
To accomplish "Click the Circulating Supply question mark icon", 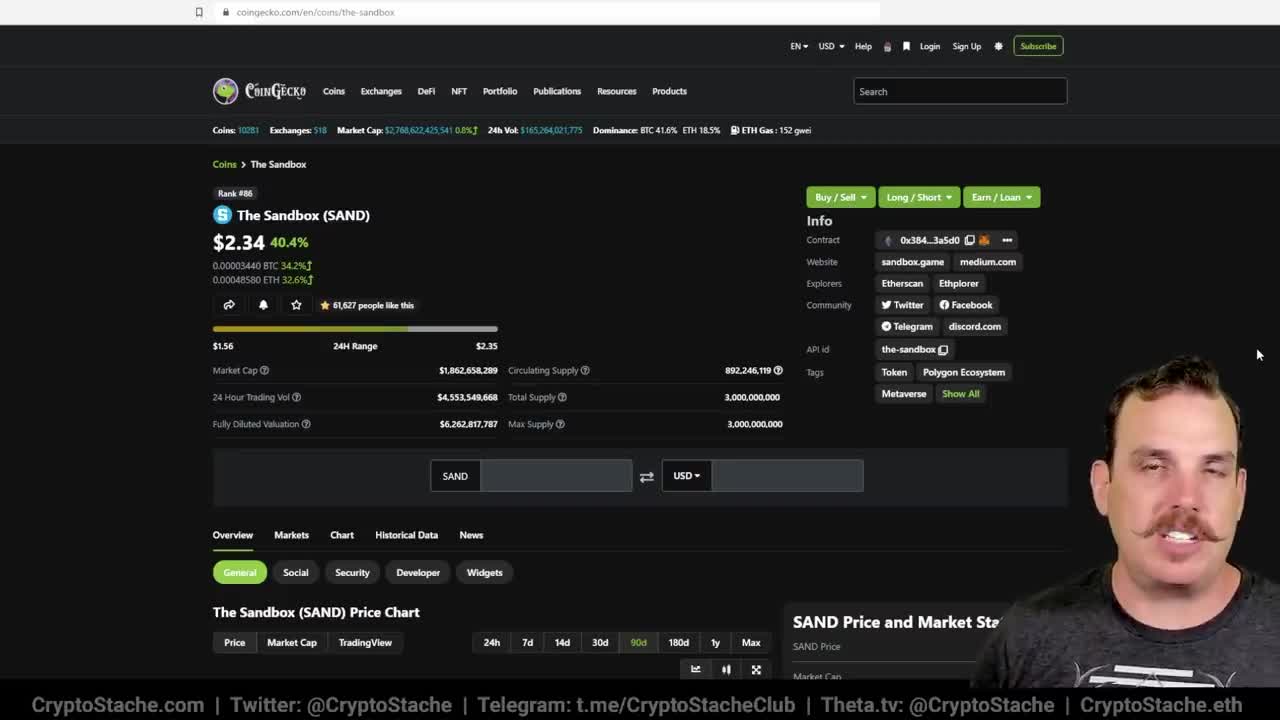I will pos(585,370).
